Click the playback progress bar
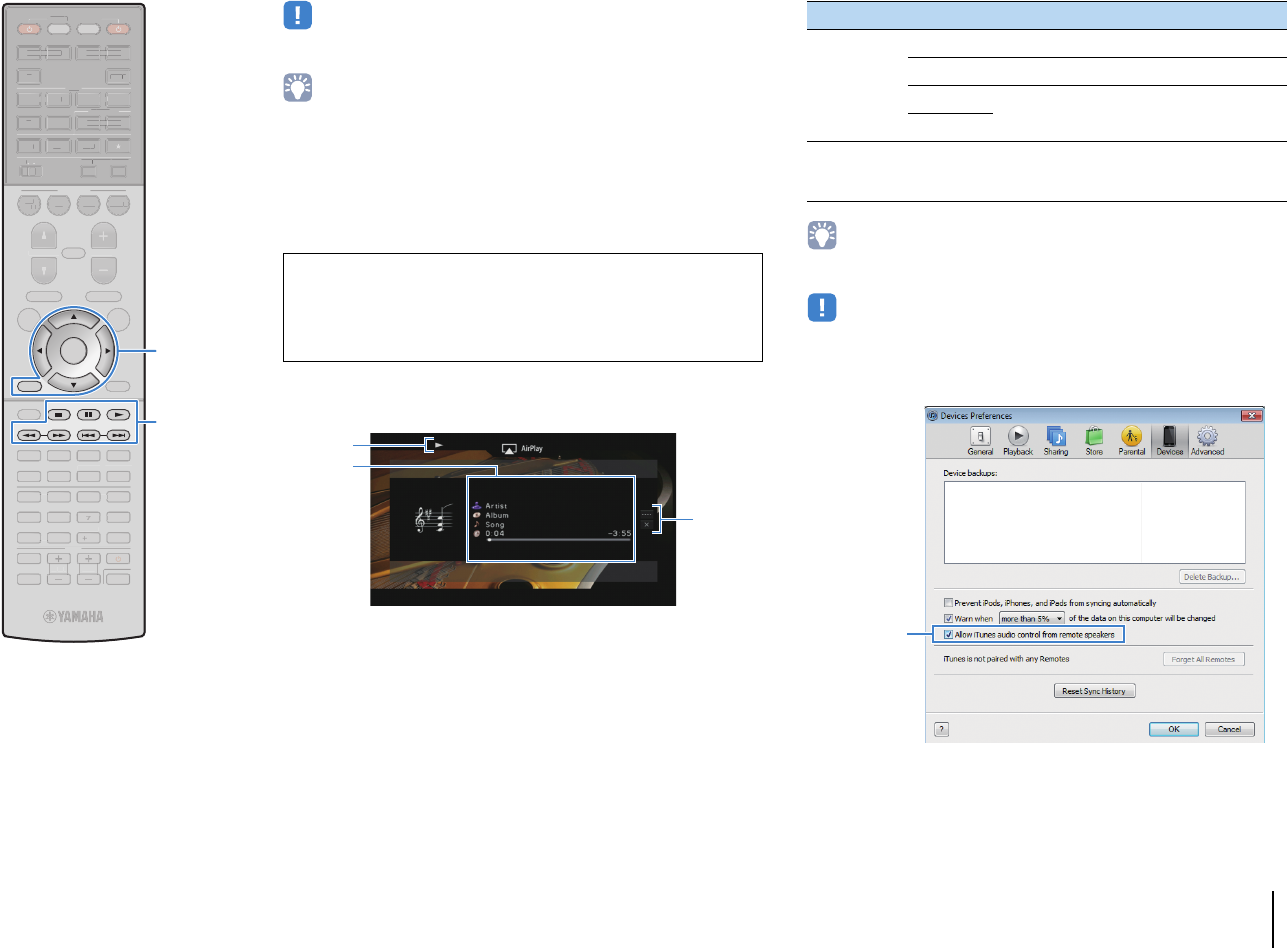This screenshot has width=1287, height=948. click(x=558, y=540)
